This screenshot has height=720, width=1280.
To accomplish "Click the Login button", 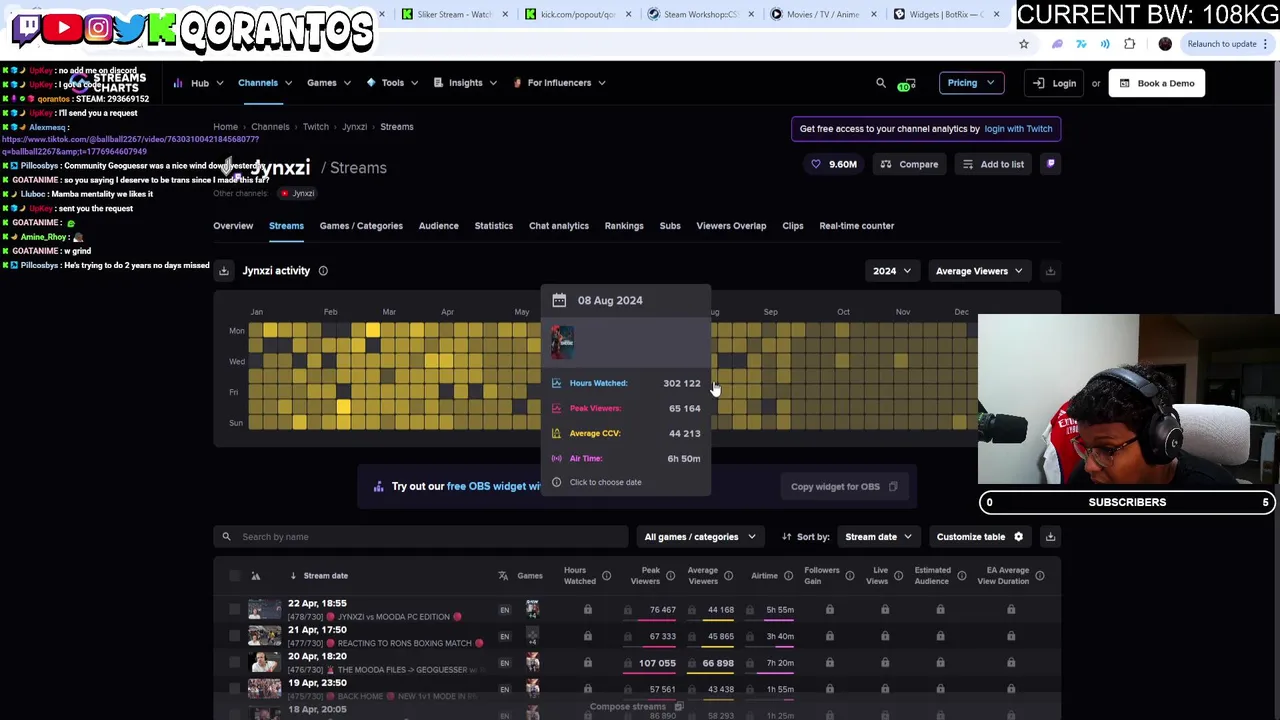I will tap(1055, 83).
